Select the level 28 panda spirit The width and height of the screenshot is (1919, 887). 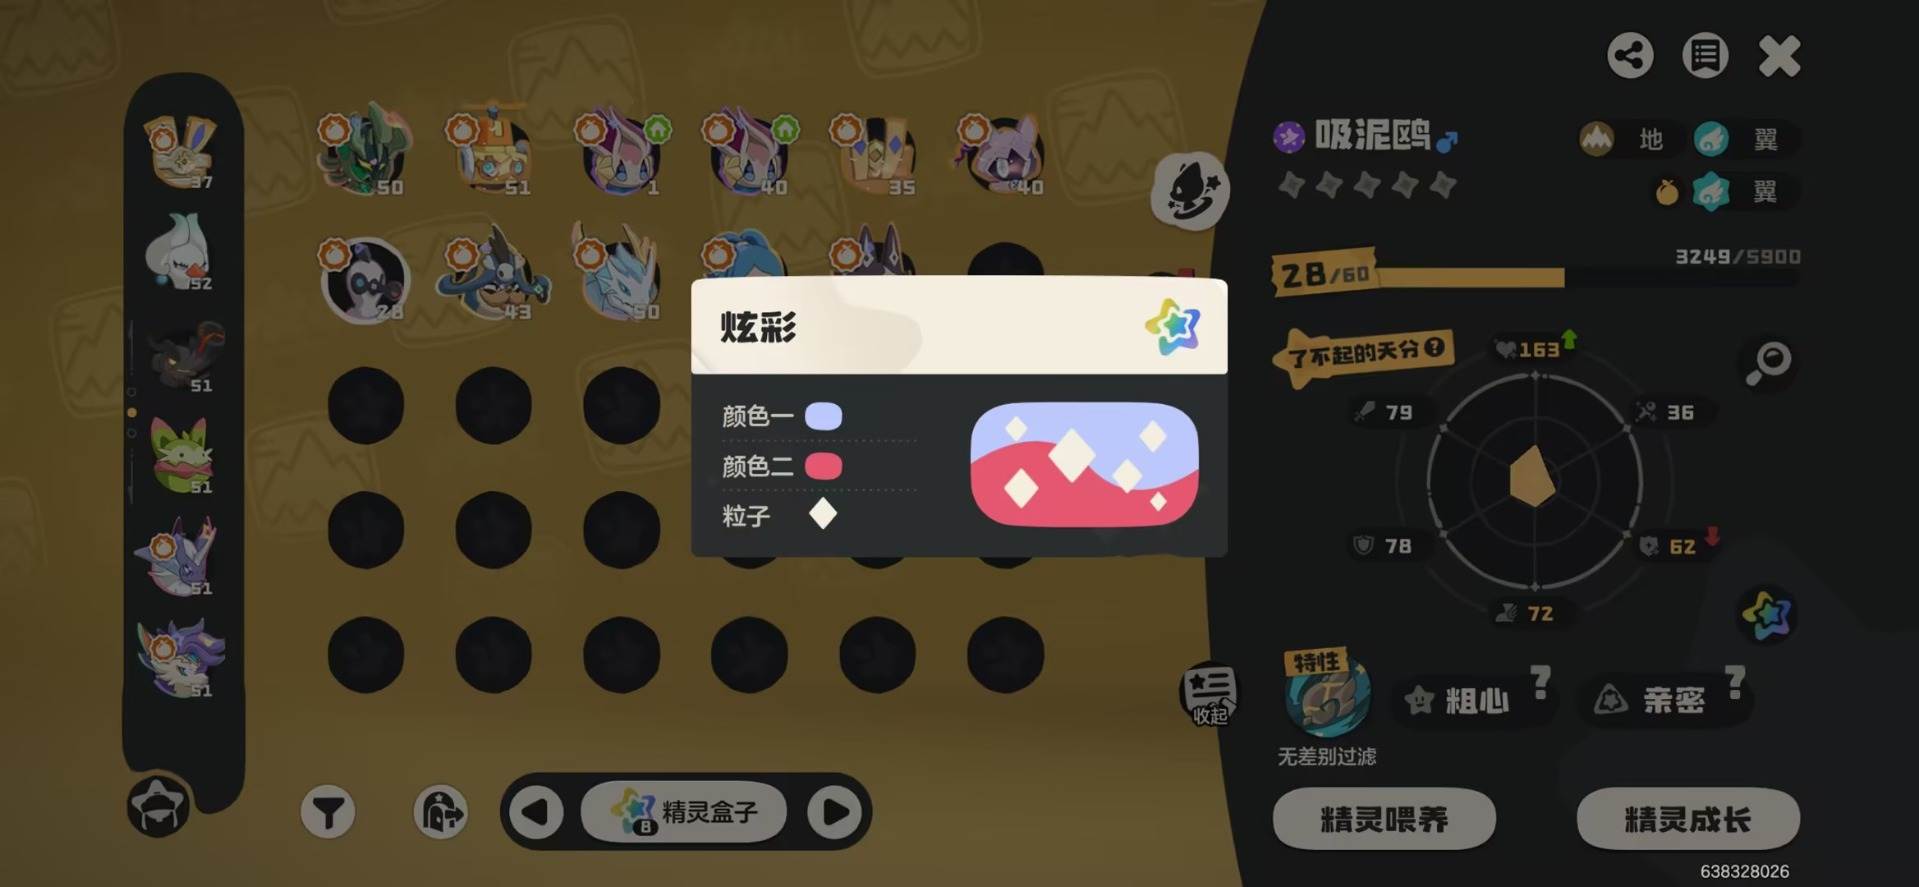[x=364, y=281]
